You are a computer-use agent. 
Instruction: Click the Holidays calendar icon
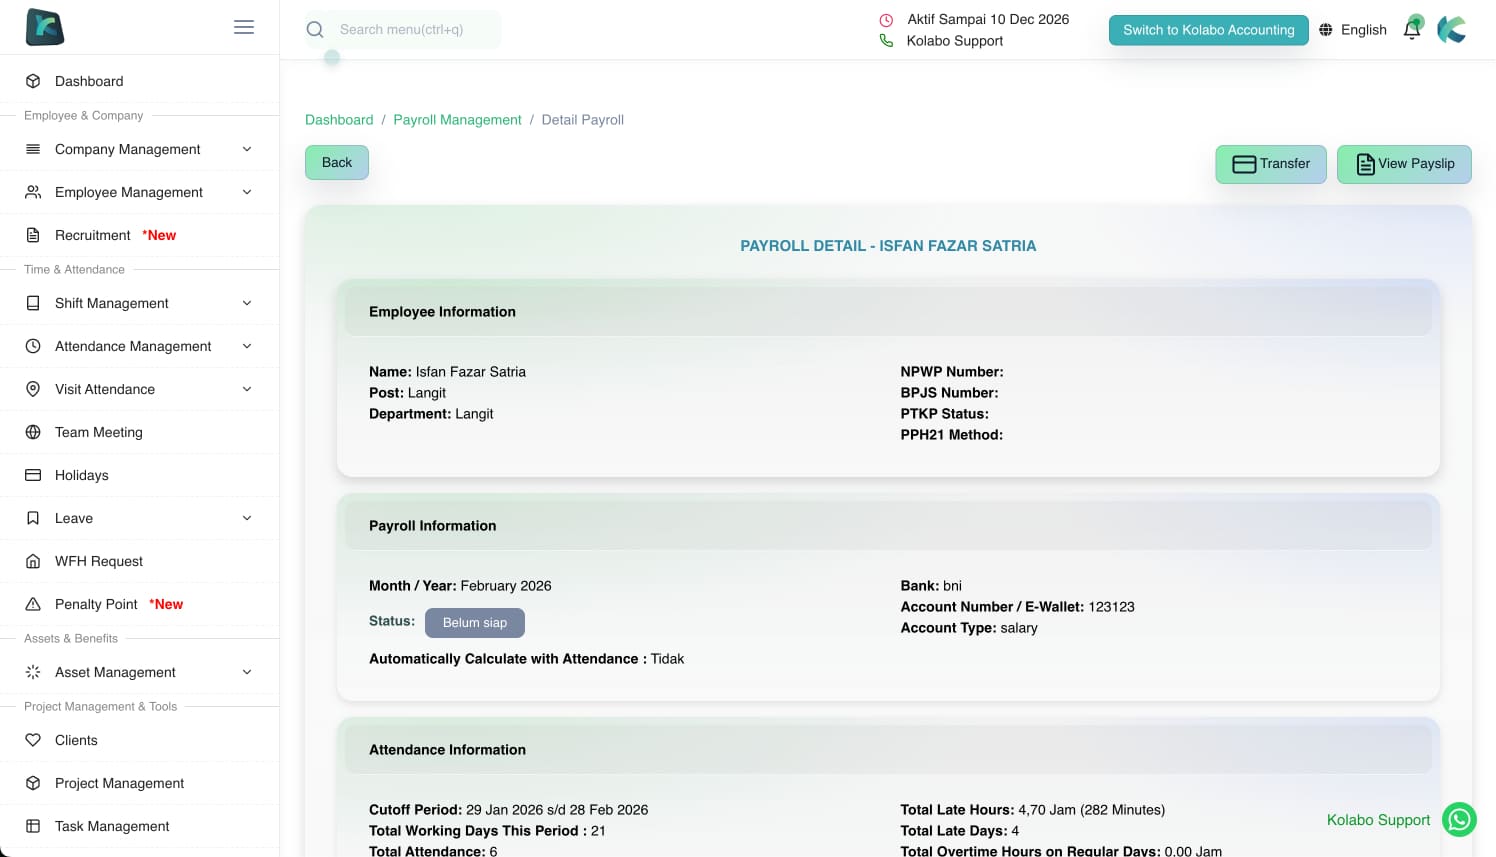[33, 475]
